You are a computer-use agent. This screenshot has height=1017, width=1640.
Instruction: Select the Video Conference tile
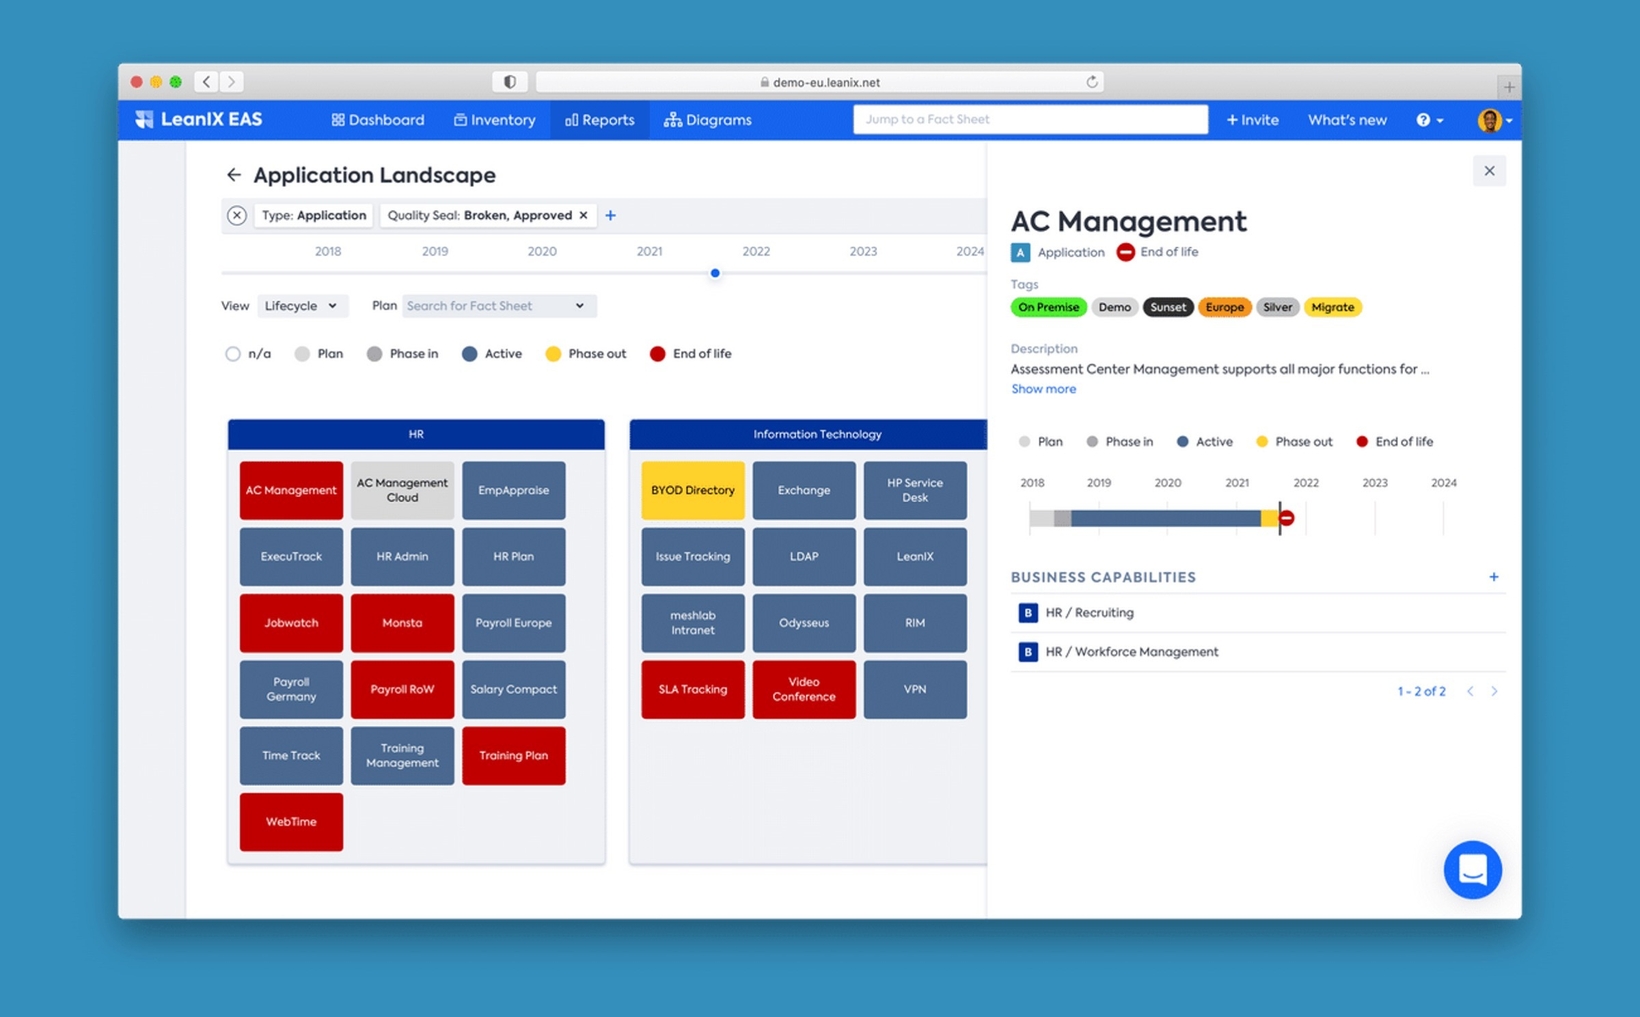pos(804,689)
